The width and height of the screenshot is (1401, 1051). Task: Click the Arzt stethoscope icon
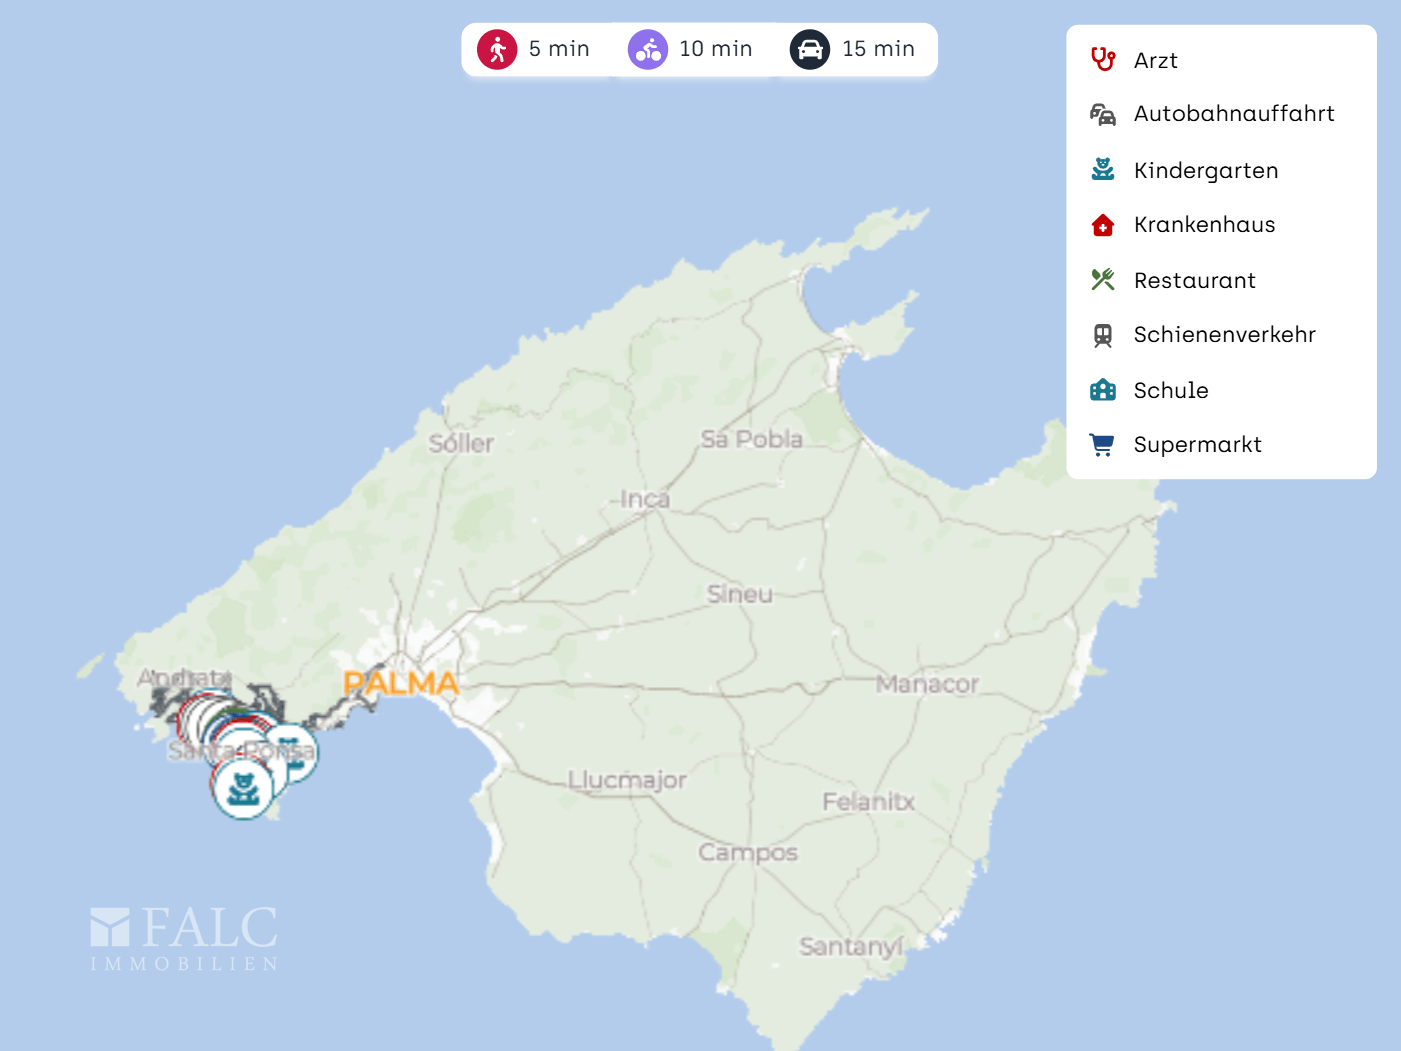click(1102, 60)
